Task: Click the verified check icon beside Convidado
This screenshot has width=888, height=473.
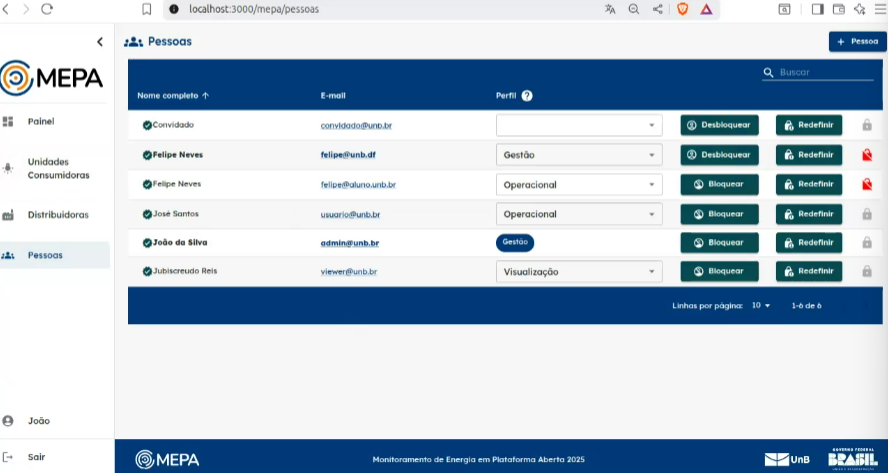Action: point(147,125)
